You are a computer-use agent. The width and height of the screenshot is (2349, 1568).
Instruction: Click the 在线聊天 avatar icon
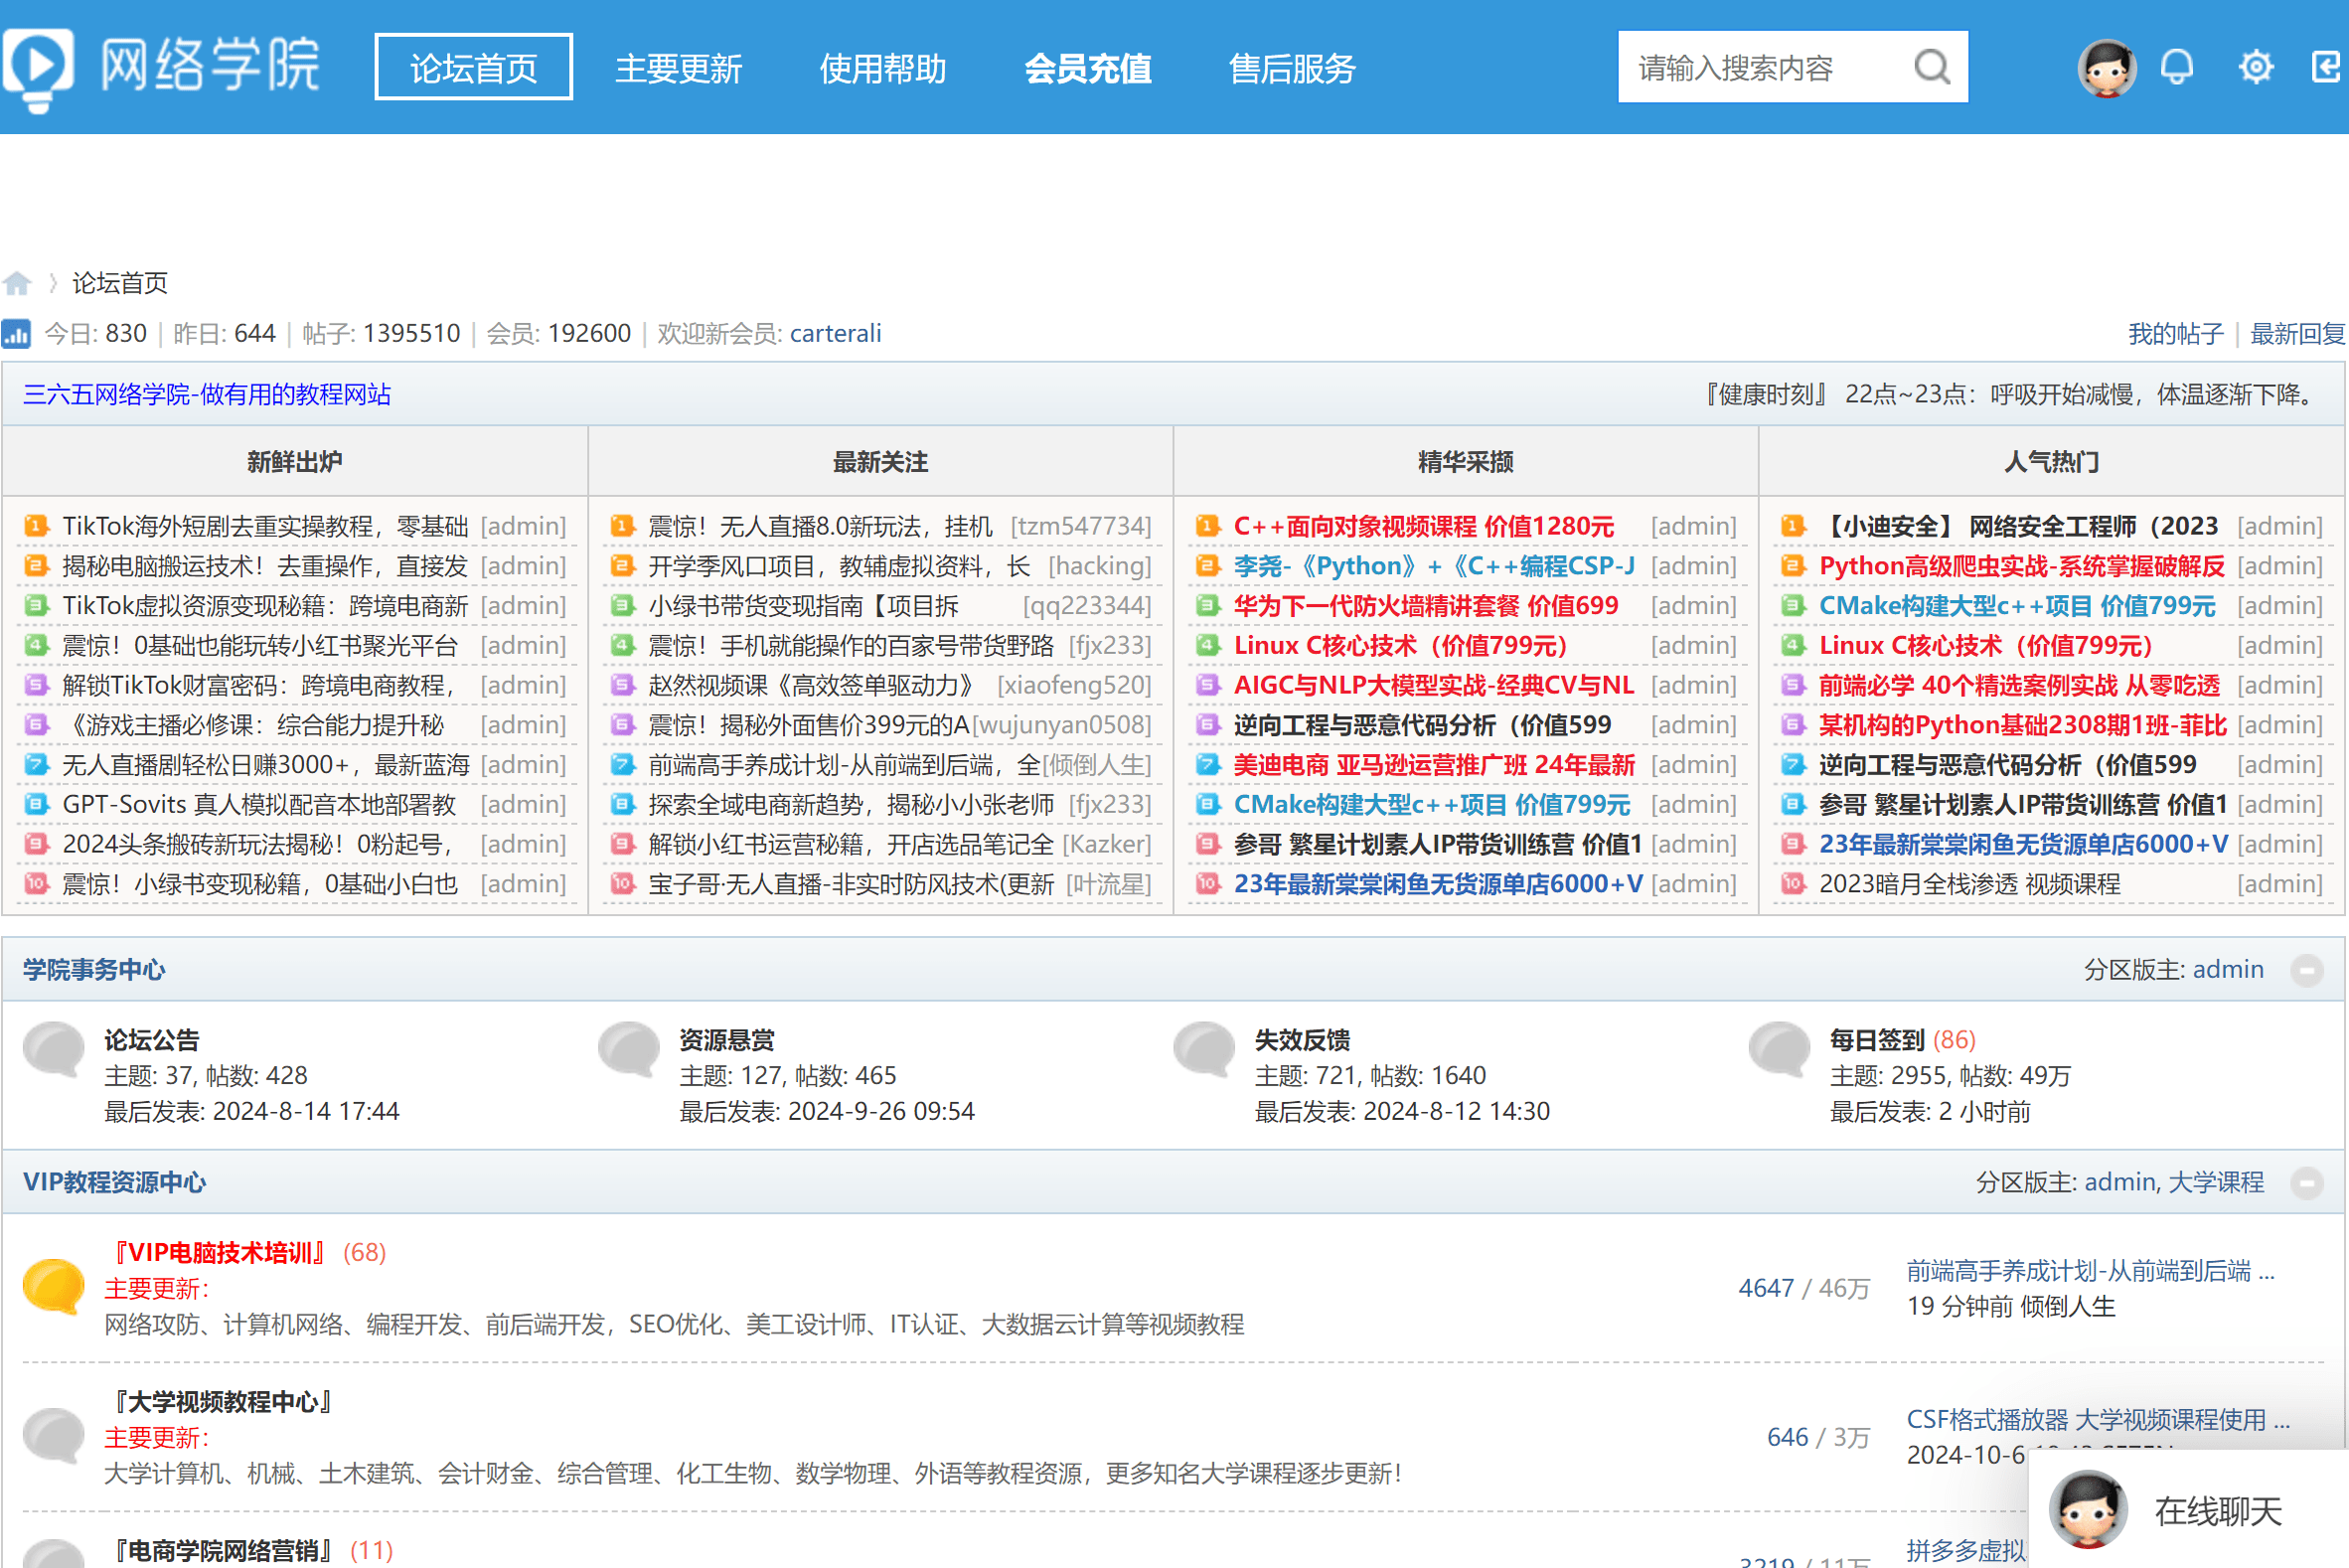(2088, 1510)
